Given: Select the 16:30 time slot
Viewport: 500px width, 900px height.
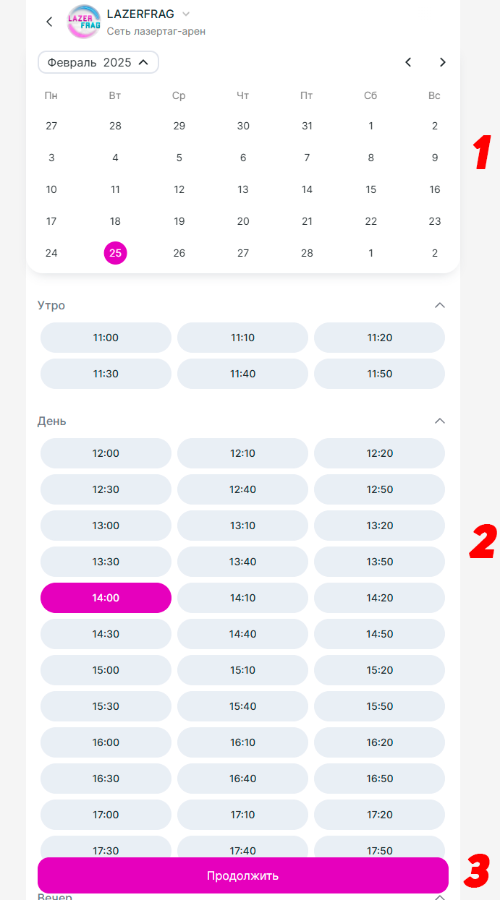Looking at the screenshot, I should (106, 779).
